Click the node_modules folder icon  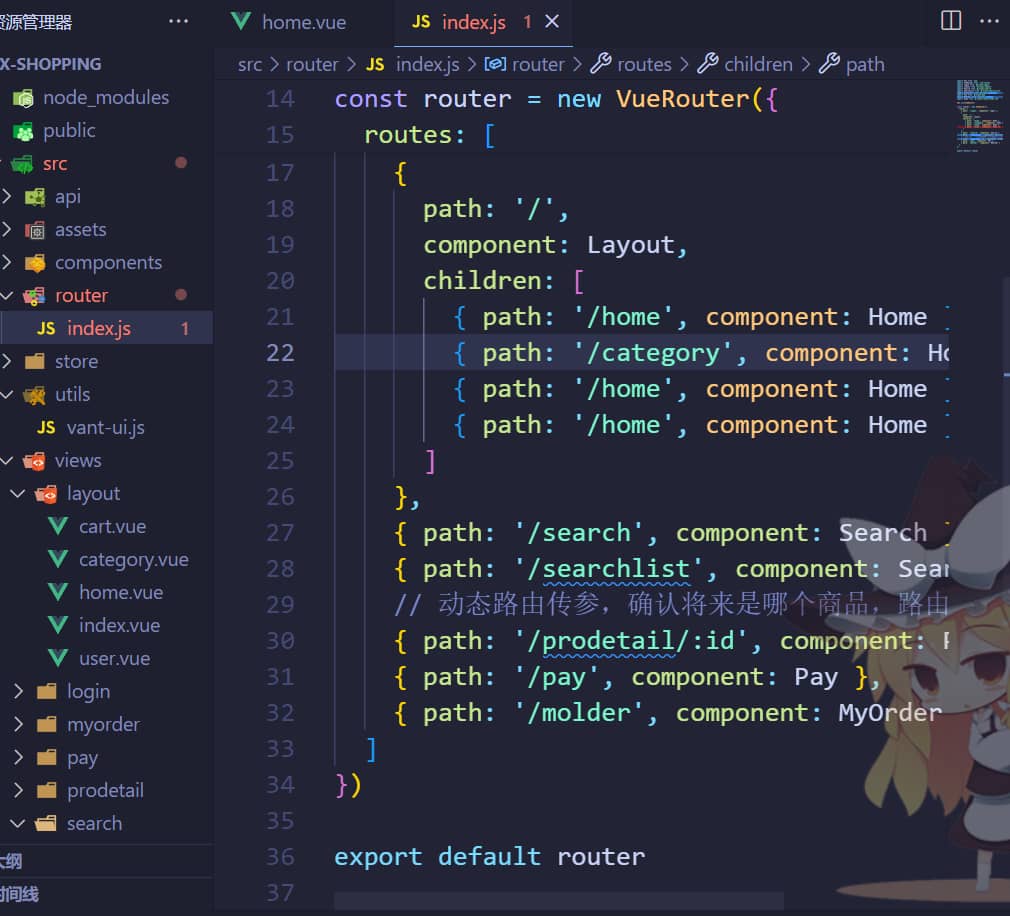point(23,98)
